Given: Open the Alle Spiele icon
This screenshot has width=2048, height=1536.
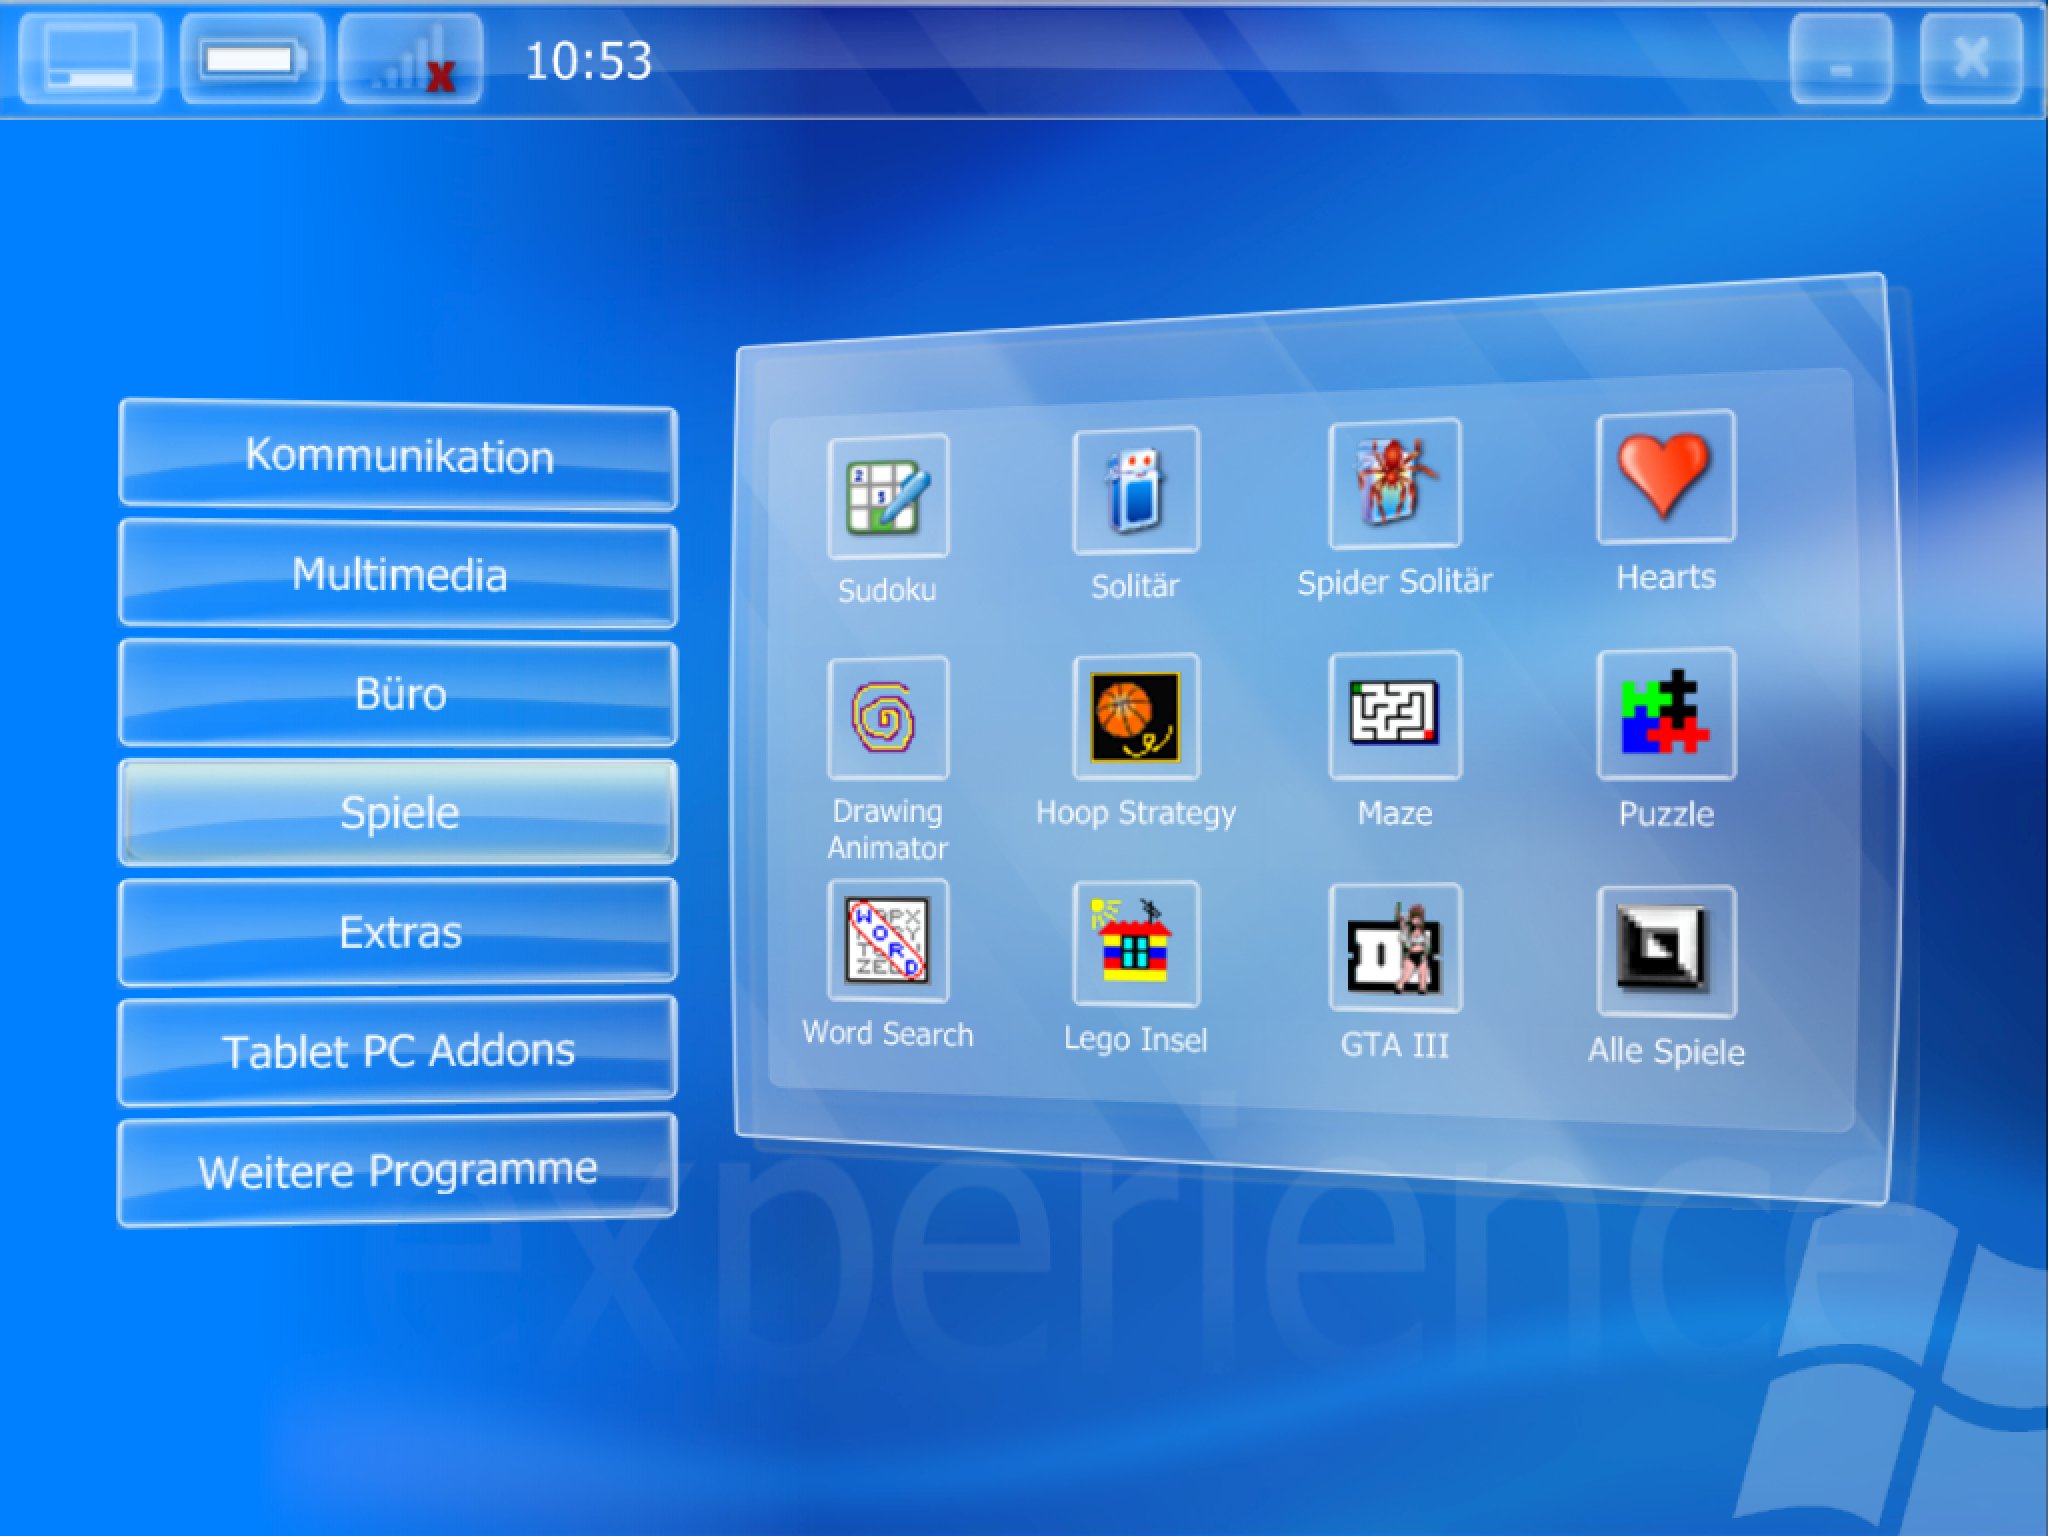Looking at the screenshot, I should (x=1665, y=951).
